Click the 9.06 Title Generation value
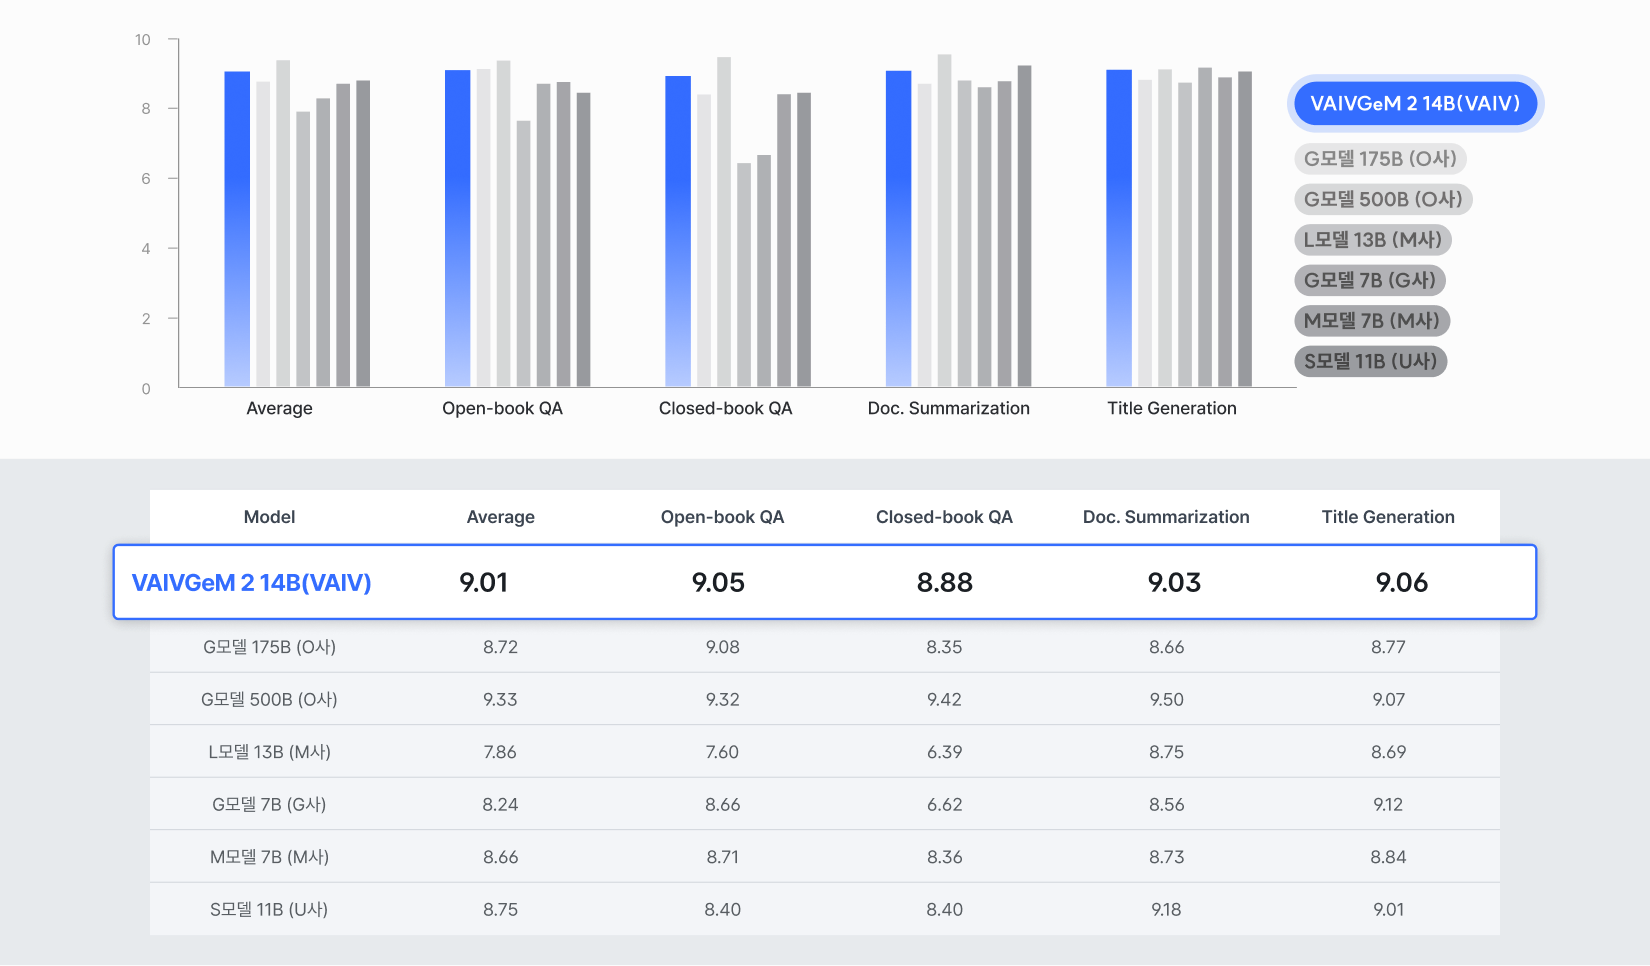Image resolution: width=1650 pixels, height=966 pixels. 1402,583
